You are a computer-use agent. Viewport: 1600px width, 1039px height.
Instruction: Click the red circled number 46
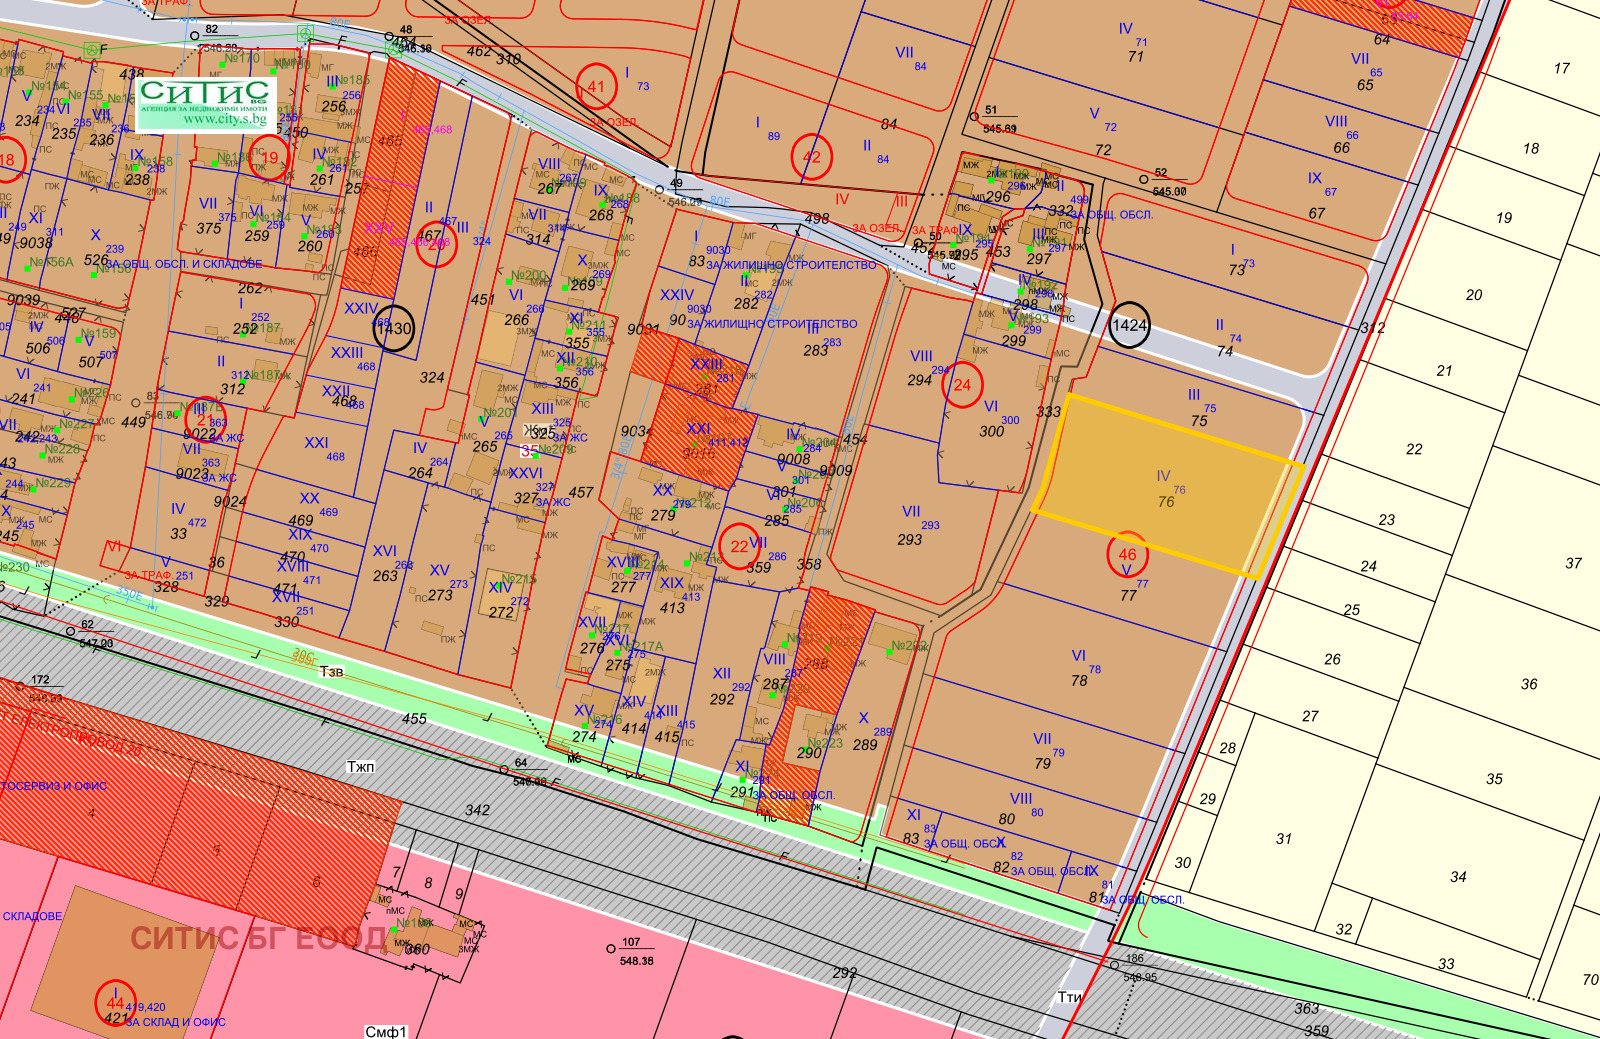pos(1128,554)
